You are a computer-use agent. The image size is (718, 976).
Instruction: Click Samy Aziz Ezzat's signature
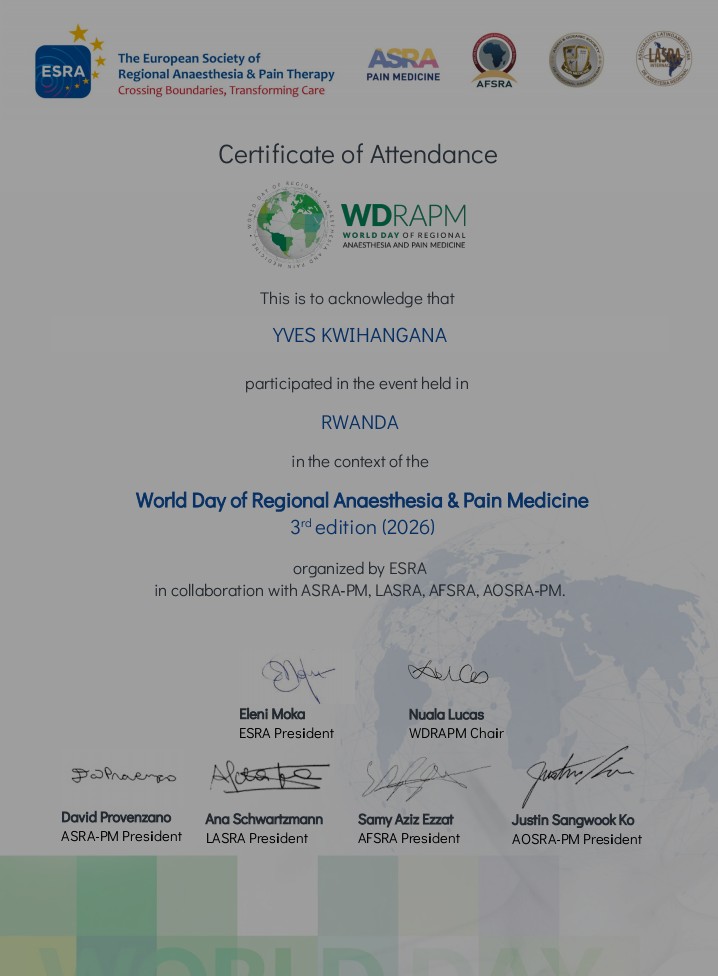[x=424, y=778]
